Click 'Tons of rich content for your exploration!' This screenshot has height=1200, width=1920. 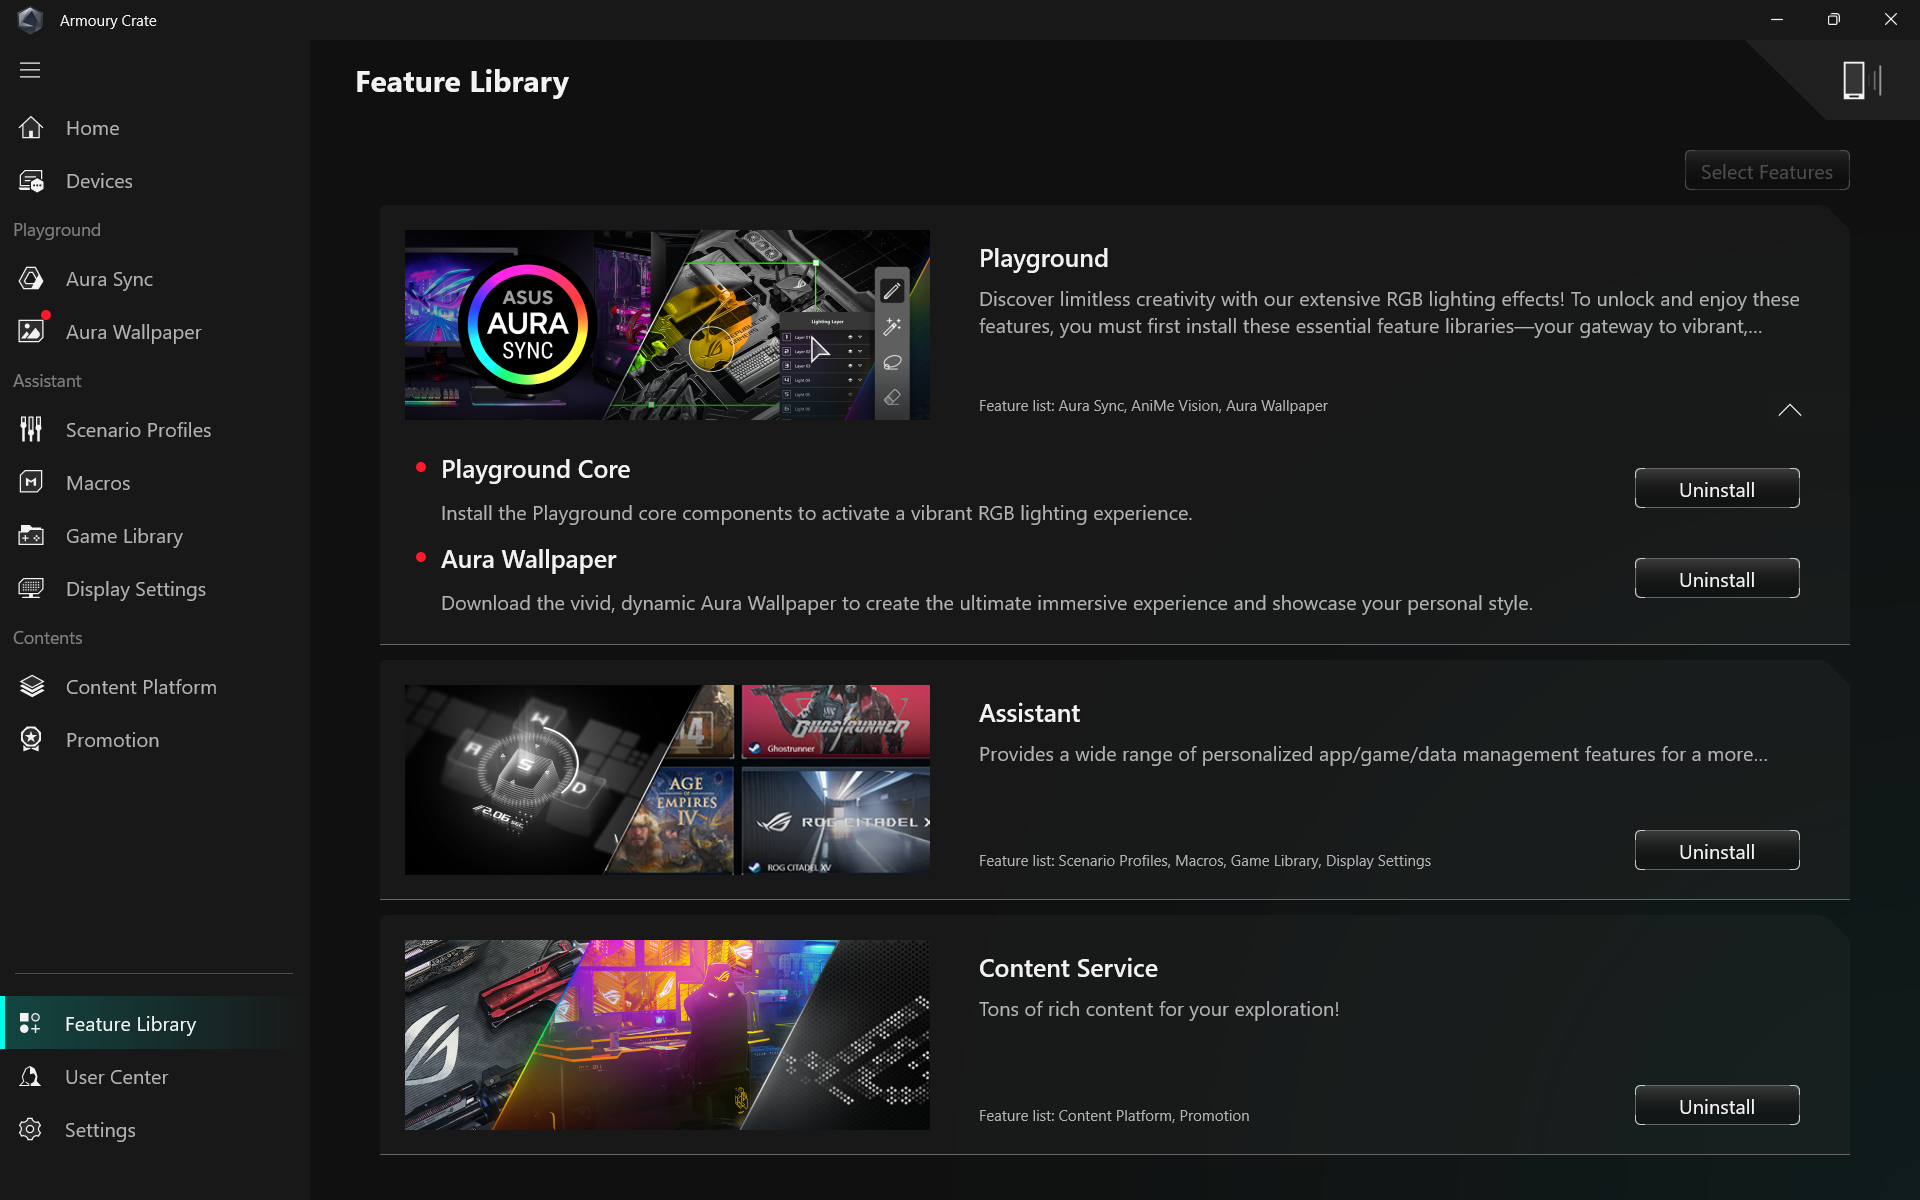(1159, 1009)
